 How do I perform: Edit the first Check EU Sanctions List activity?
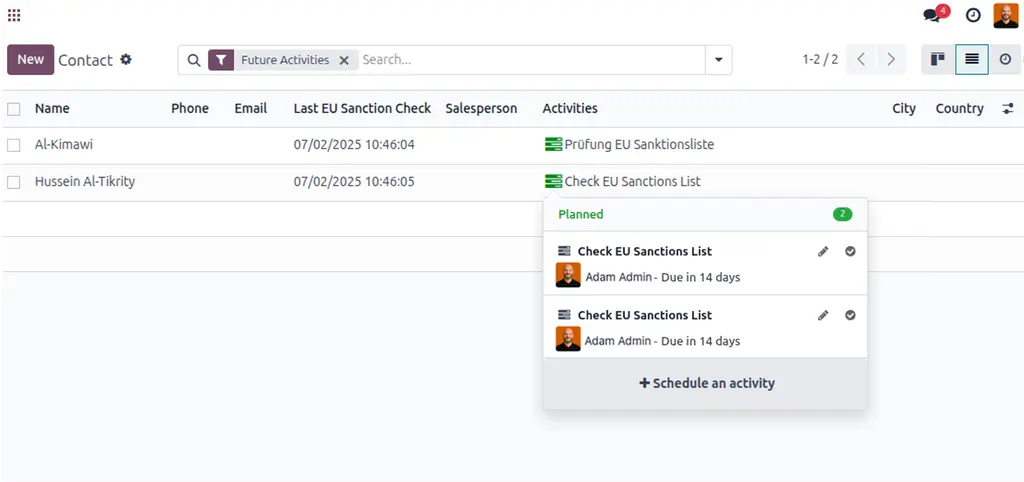tap(823, 251)
